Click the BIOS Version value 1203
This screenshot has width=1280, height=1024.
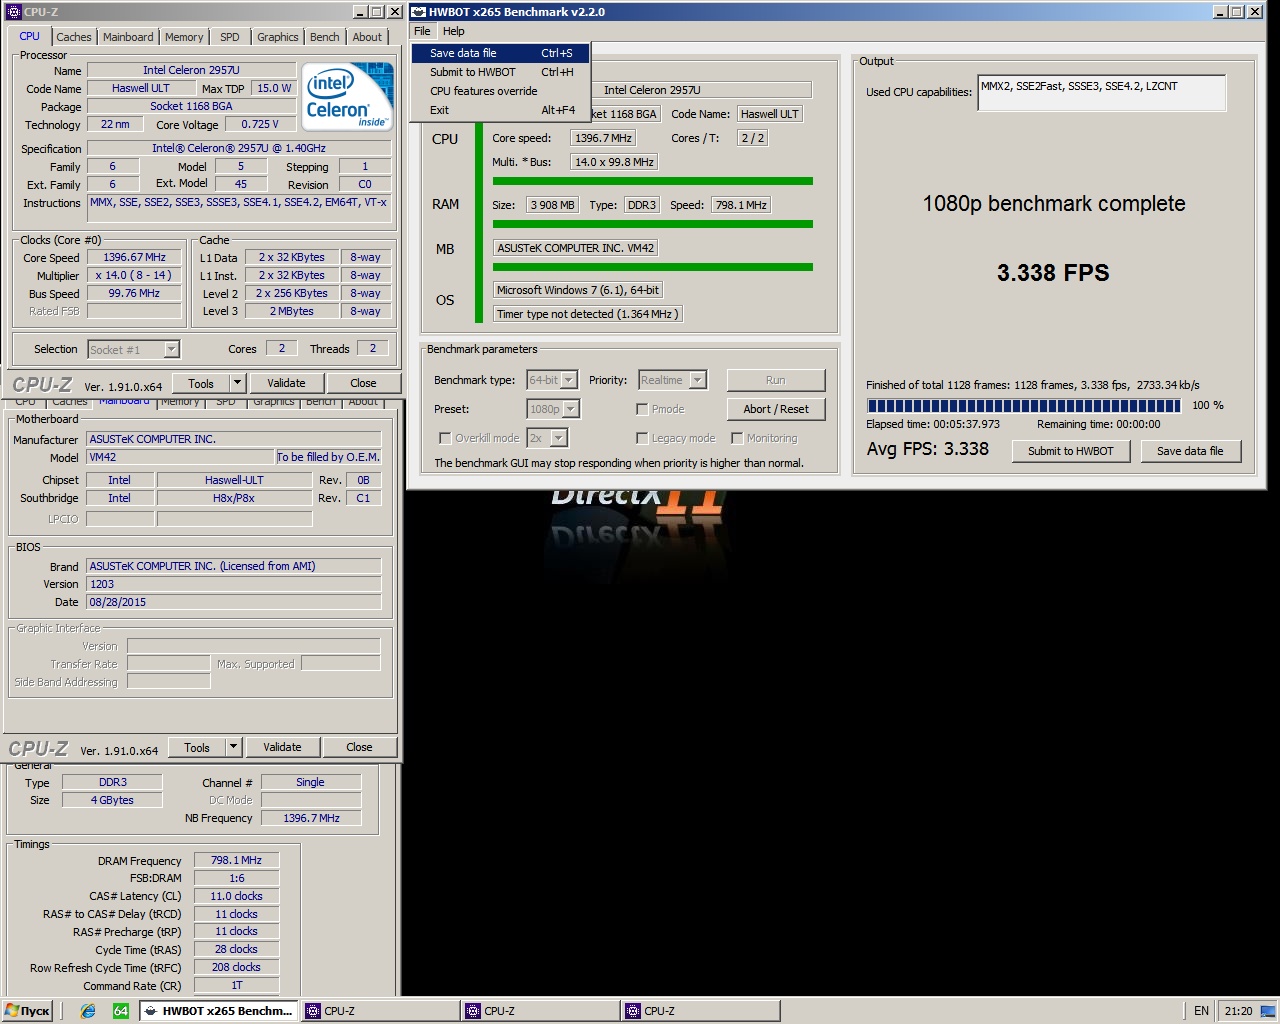click(233, 584)
